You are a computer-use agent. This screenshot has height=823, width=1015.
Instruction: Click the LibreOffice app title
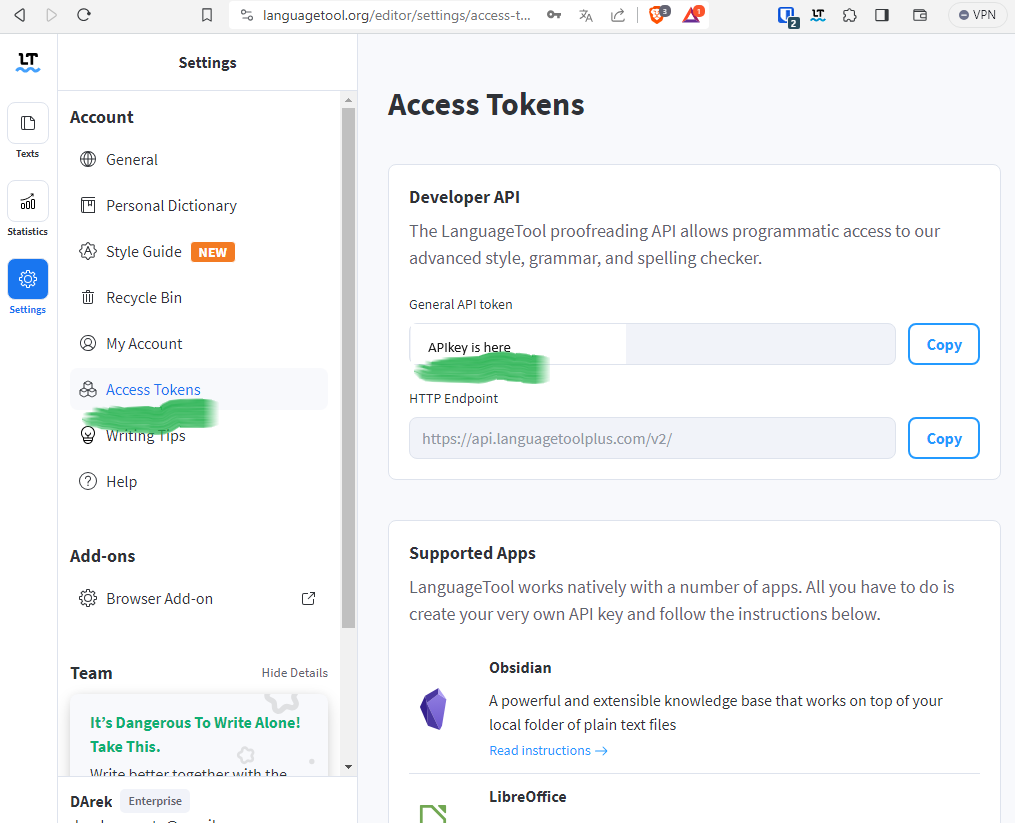(528, 796)
